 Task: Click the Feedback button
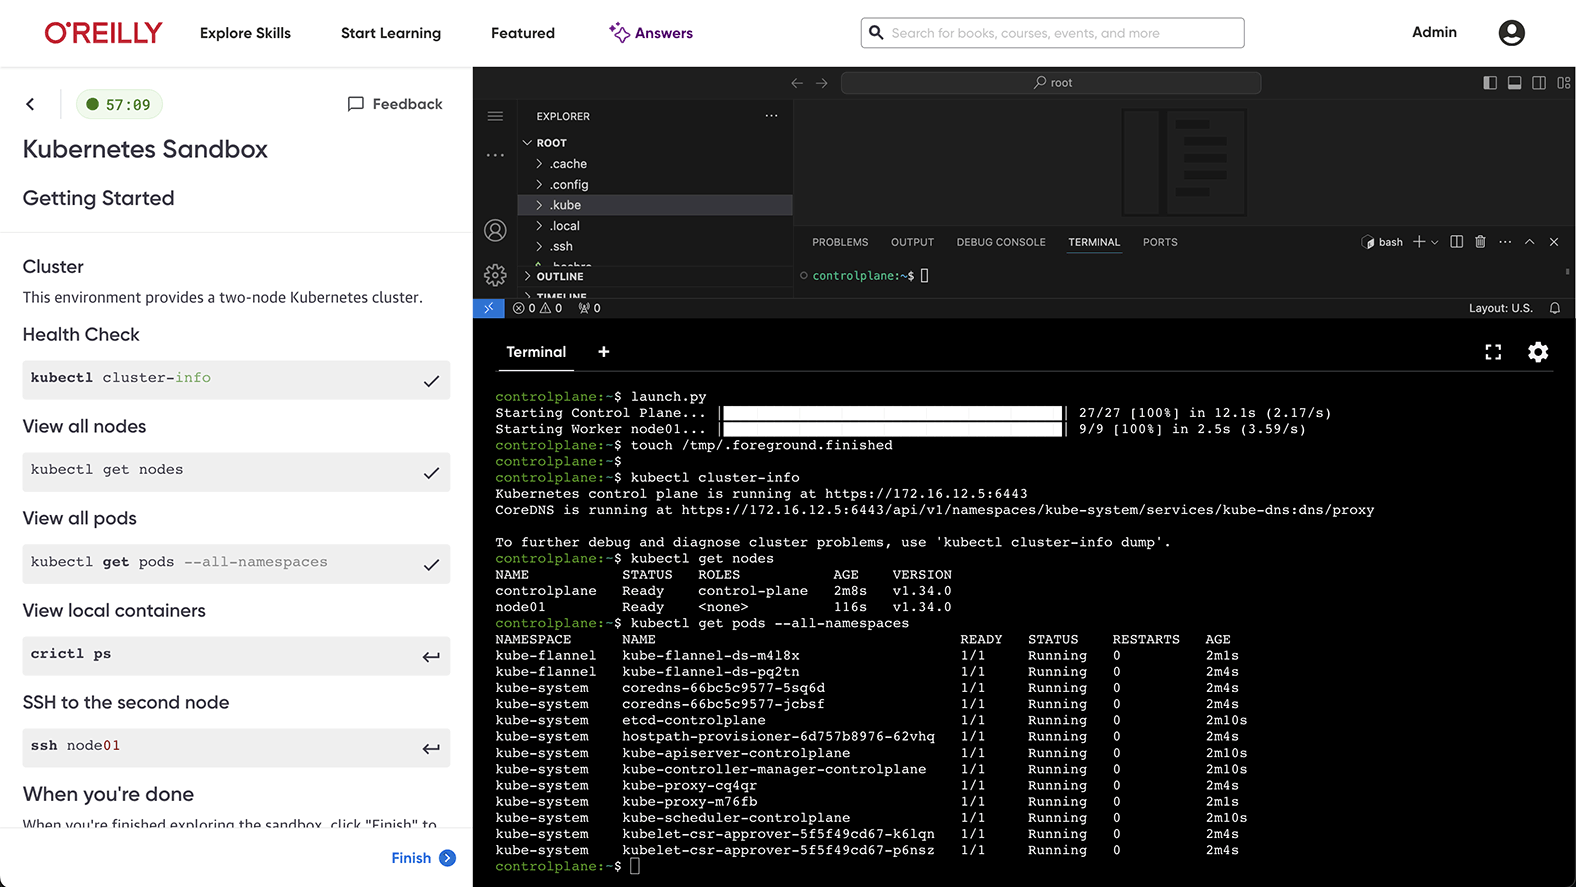pos(395,104)
